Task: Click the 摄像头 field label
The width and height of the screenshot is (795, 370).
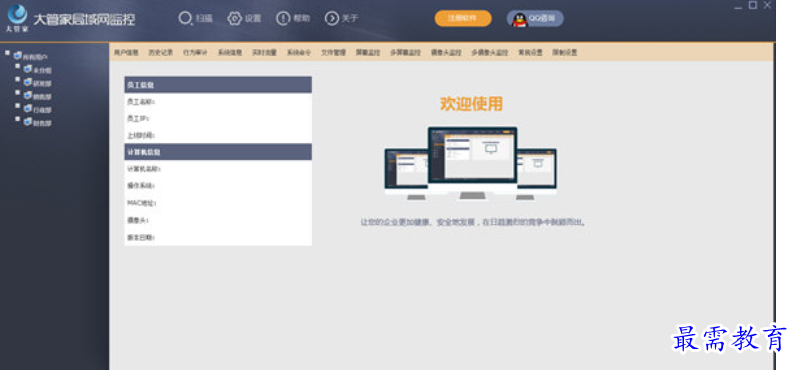Action: click(137, 220)
